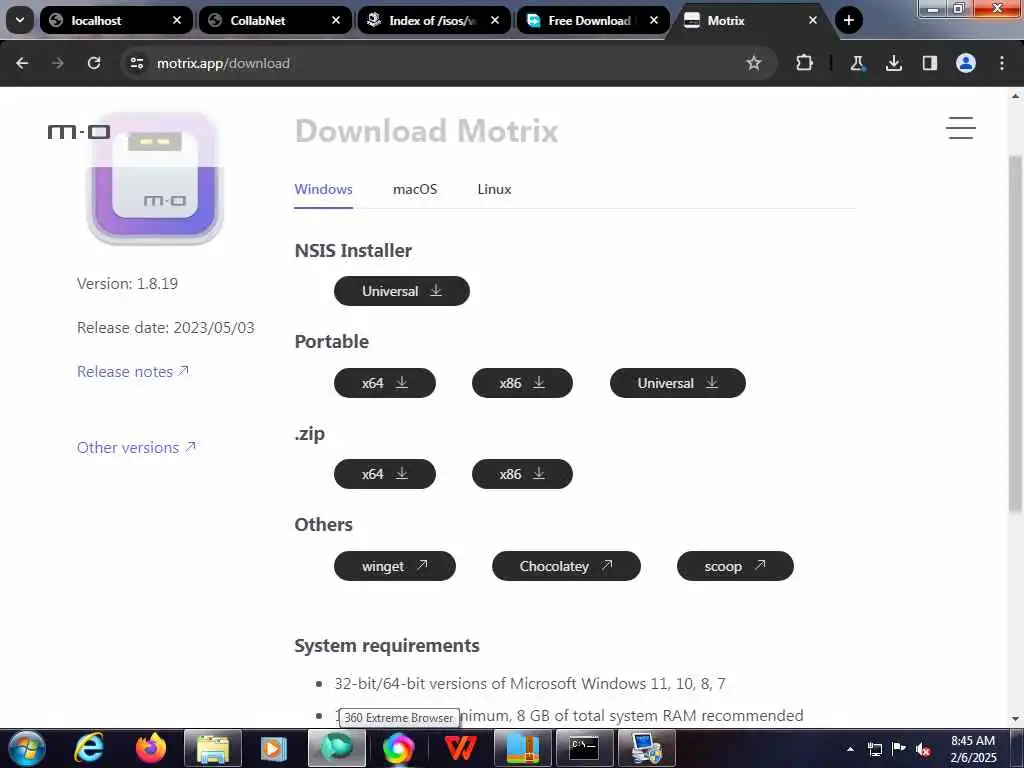The image size is (1024, 768).
Task: Select the Linux platform tab
Action: tap(494, 189)
